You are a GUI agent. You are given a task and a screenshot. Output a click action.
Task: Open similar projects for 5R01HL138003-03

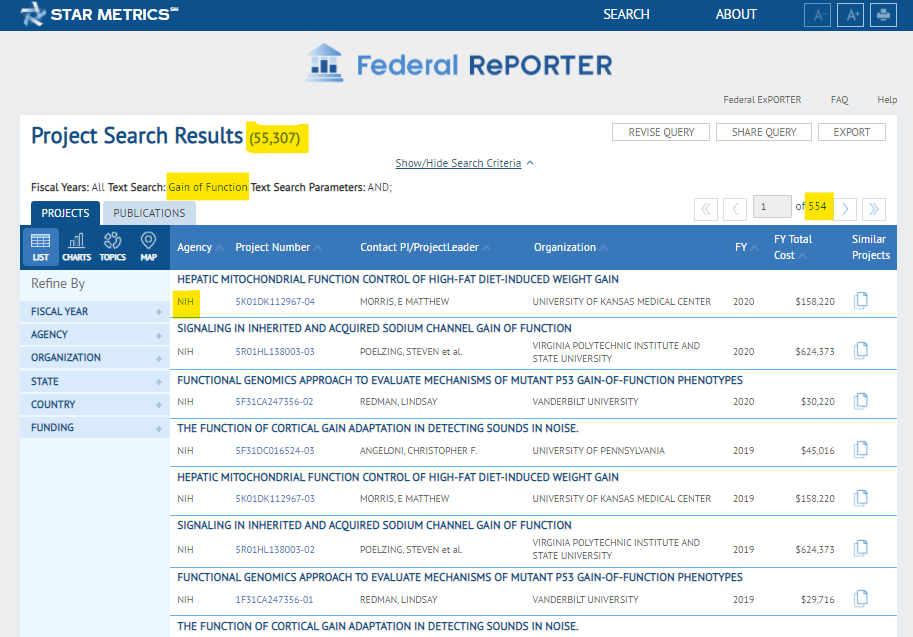(861, 351)
